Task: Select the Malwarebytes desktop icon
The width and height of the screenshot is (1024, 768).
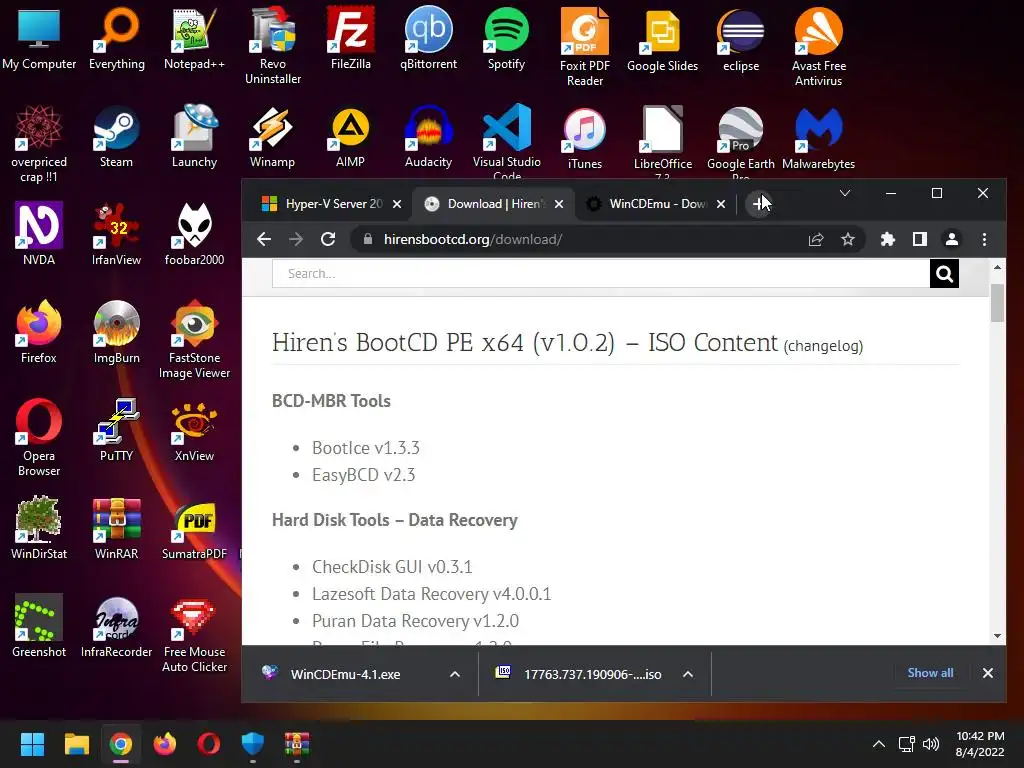Action: point(818,138)
